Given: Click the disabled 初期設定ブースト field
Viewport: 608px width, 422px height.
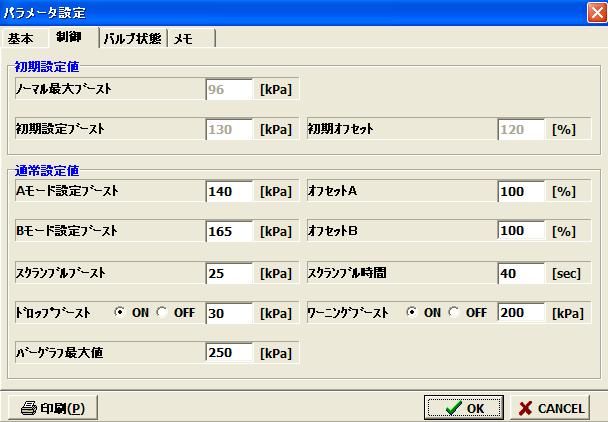Looking at the screenshot, I should click(x=229, y=129).
